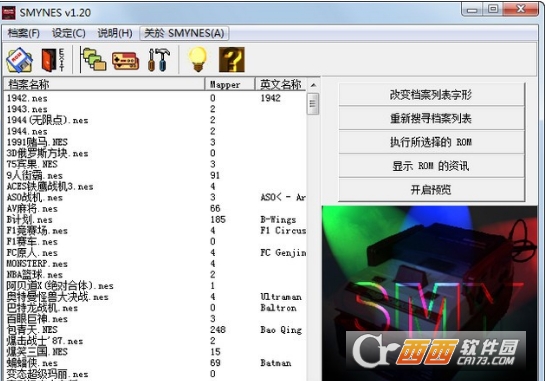Click the question mark help icon
Image resolution: width=546 pixels, height=381 pixels.
point(232,60)
